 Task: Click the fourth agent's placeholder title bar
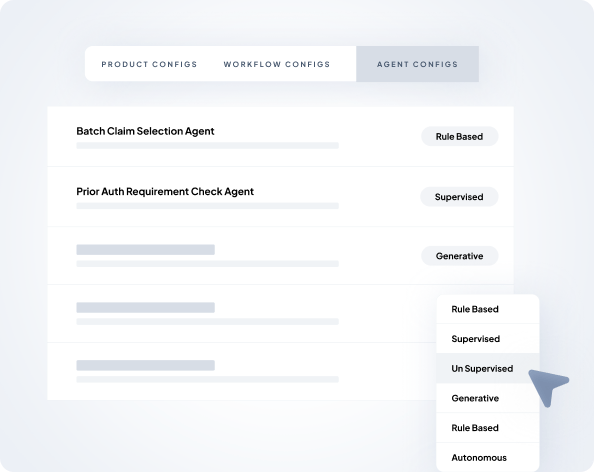coord(146,307)
